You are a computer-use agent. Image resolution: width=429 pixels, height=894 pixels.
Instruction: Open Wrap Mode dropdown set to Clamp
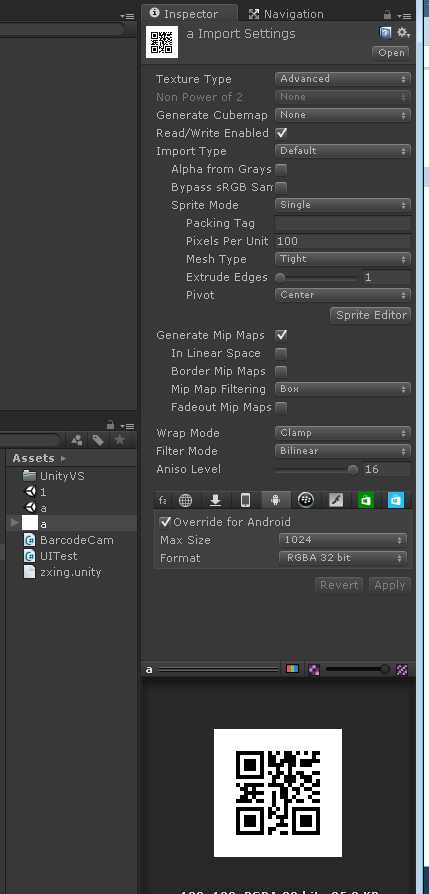pos(343,433)
